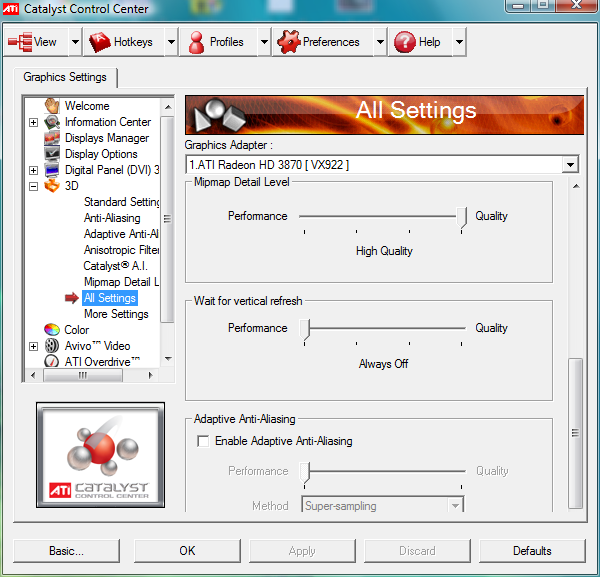Click the 3D orange cube icon
Screen dimensions: 600x577
point(52,186)
